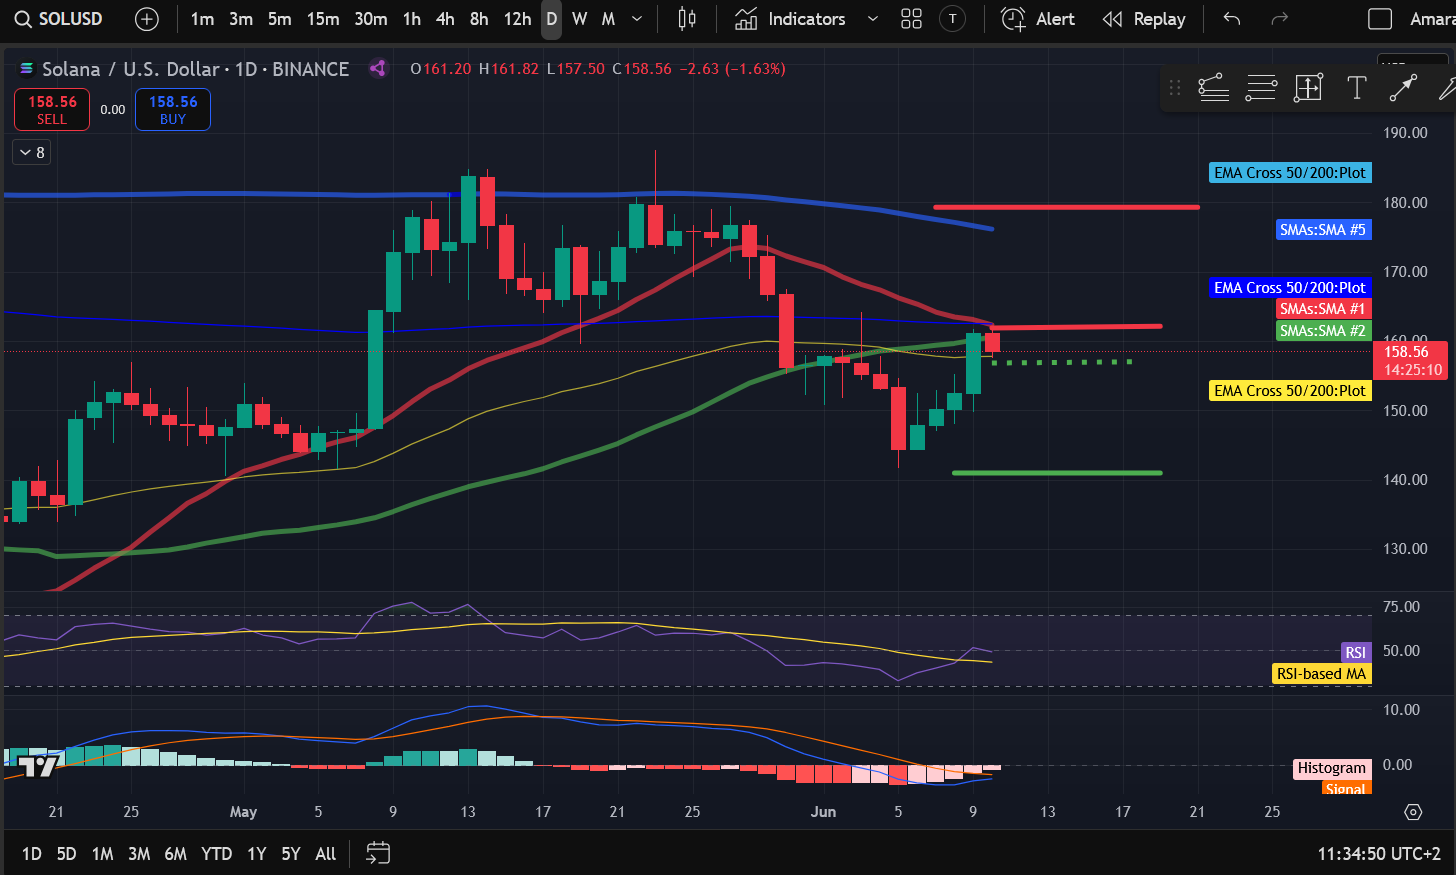1456x875 pixels.
Task: Select the 12h timeframe
Action: [517, 19]
